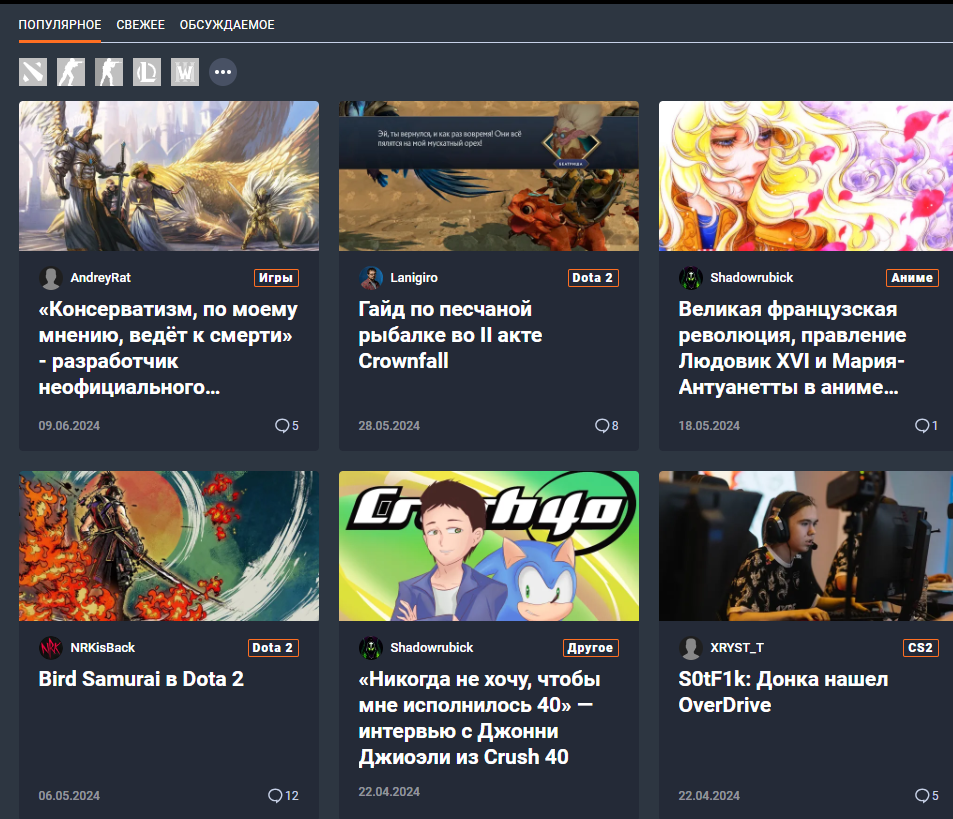Click the date 28.05.2024
Screen dimensions: 953x819
(x=389, y=425)
